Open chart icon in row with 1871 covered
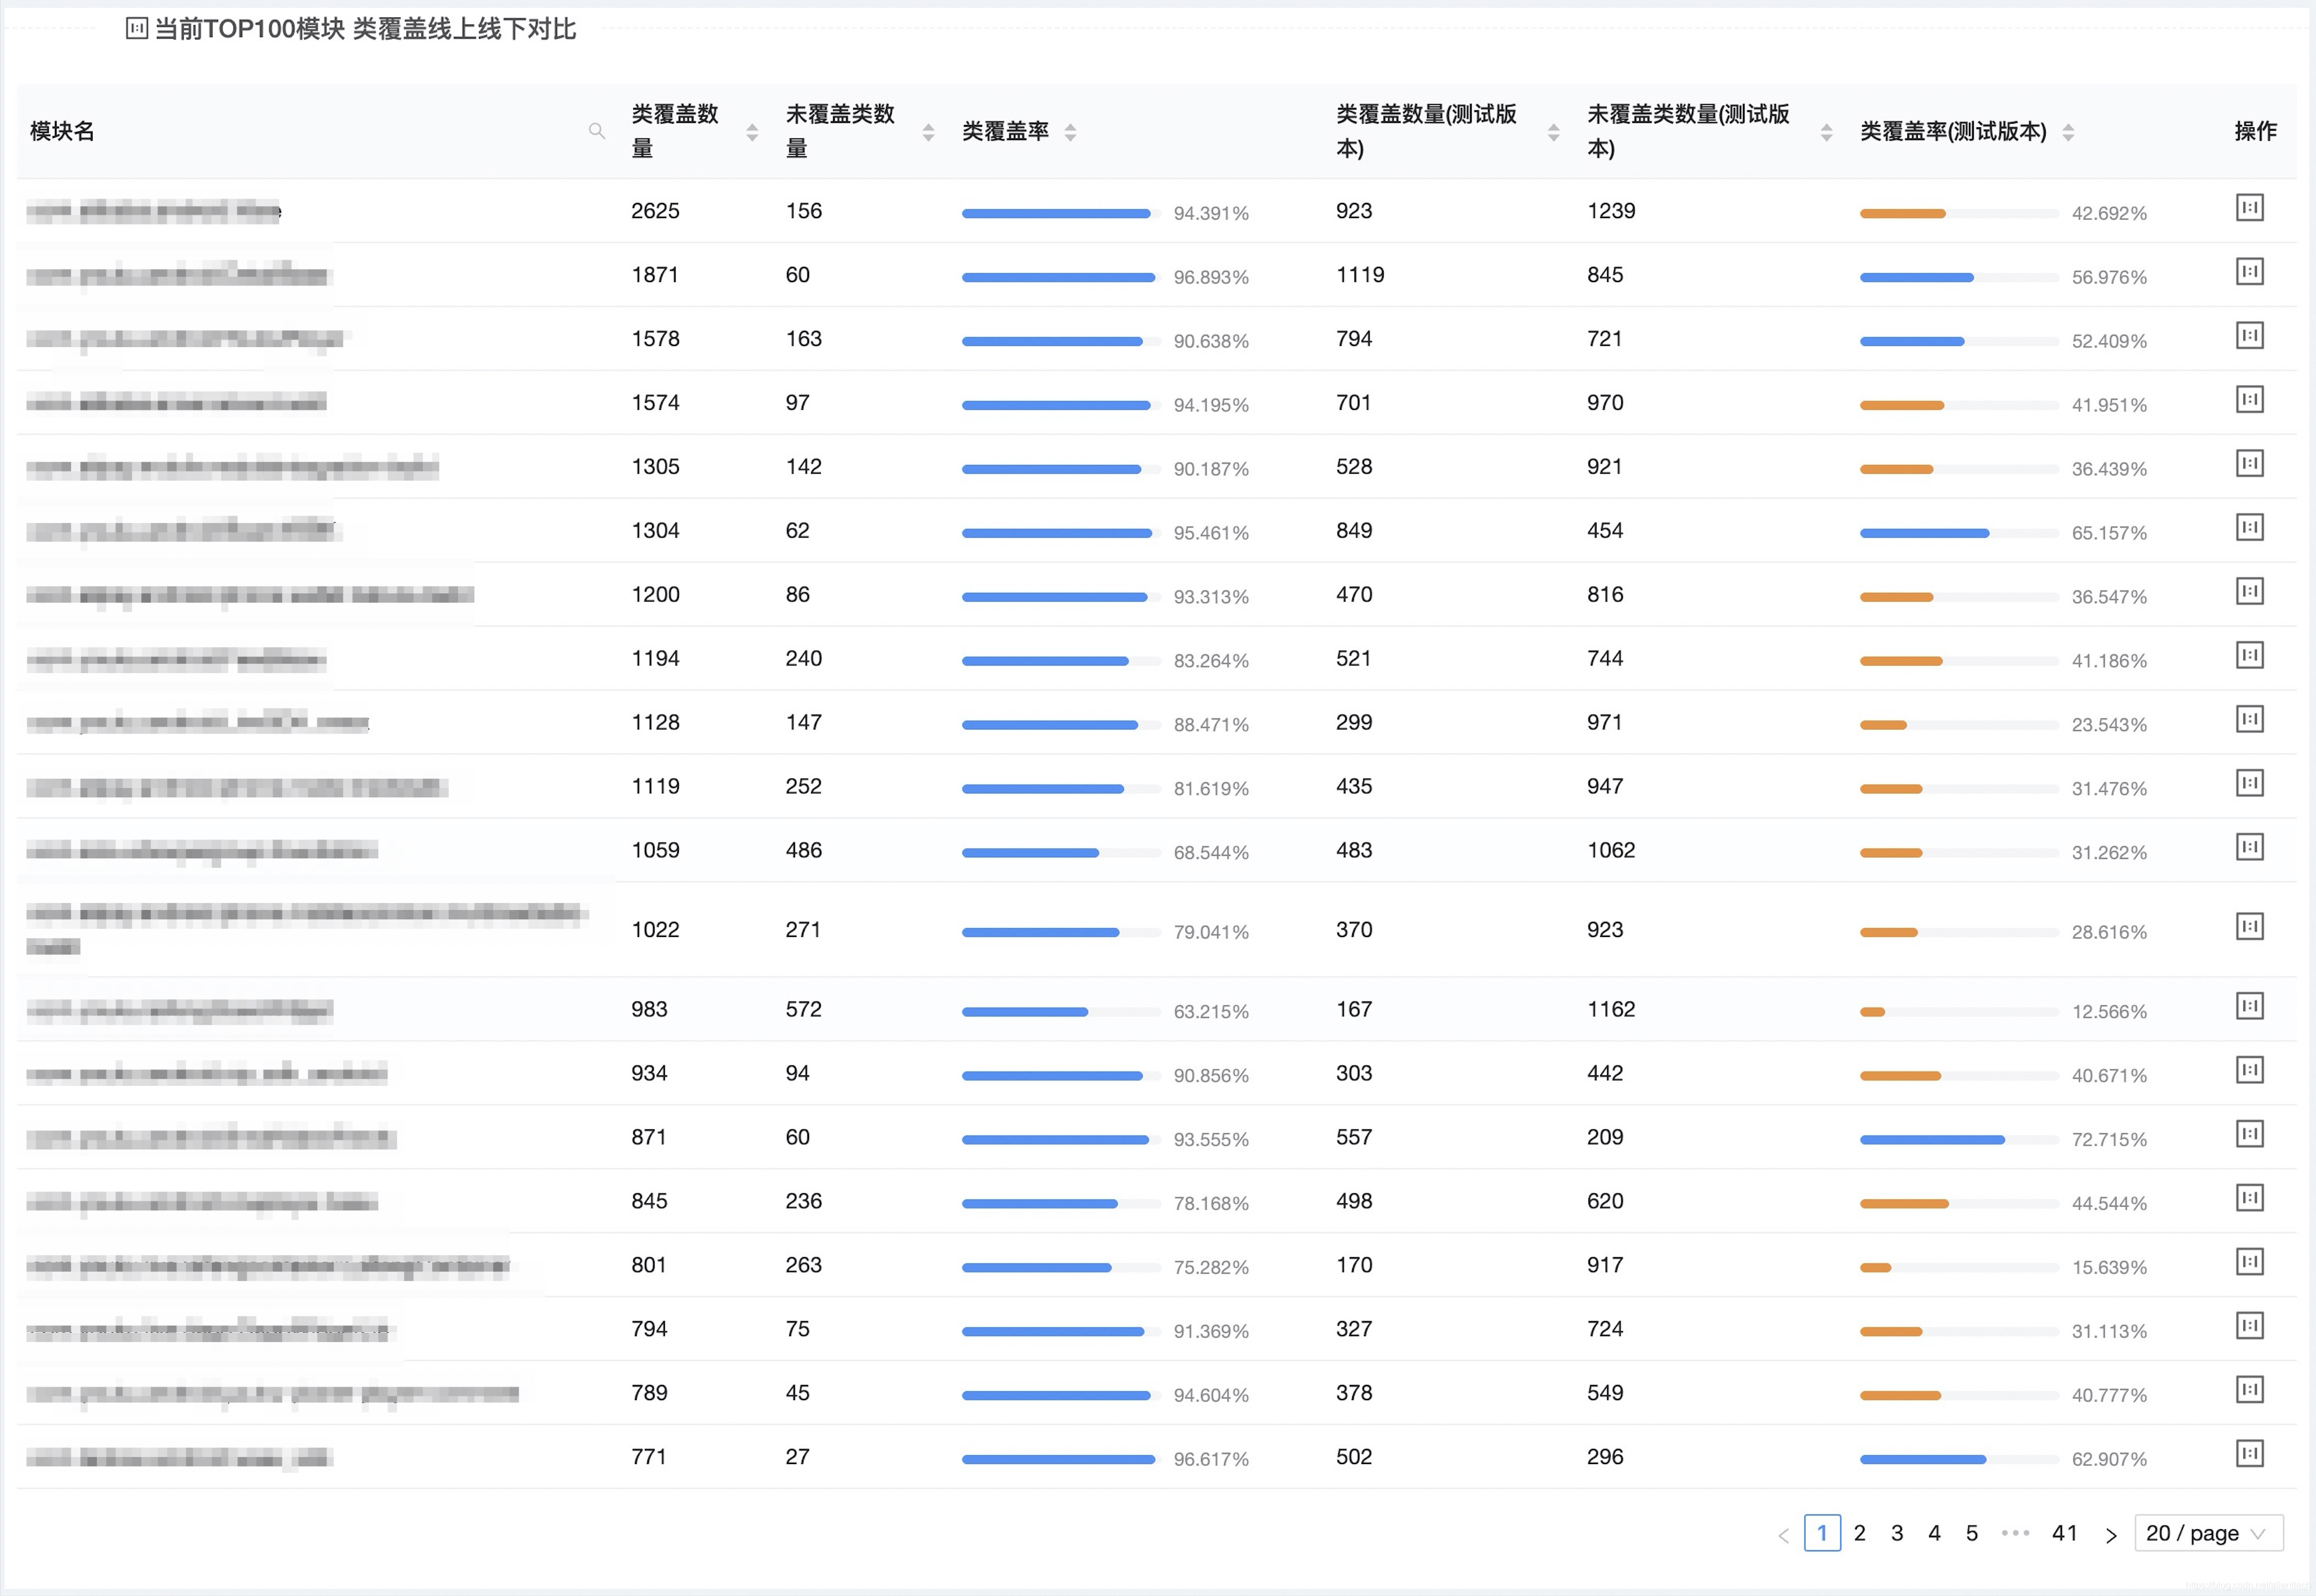 2249,272
